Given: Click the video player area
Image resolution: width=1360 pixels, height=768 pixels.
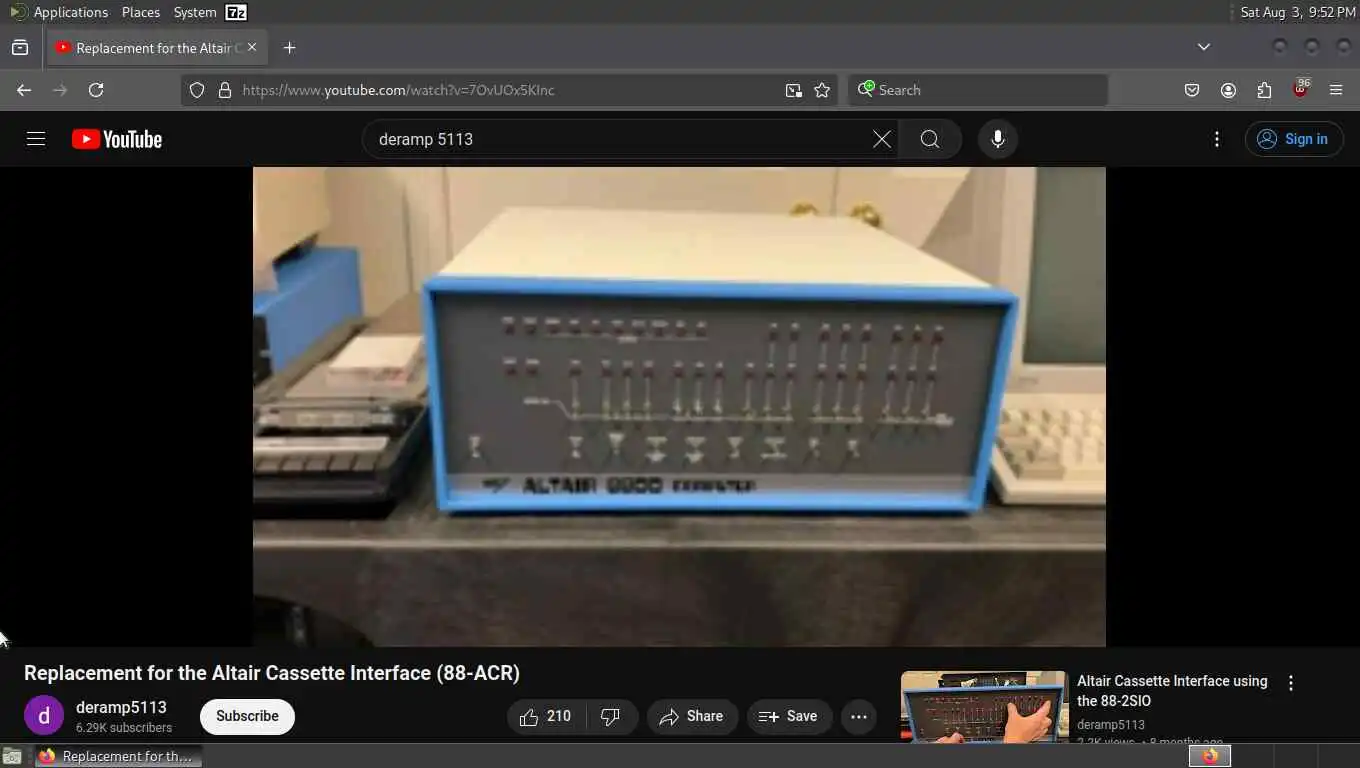Looking at the screenshot, I should [x=679, y=406].
